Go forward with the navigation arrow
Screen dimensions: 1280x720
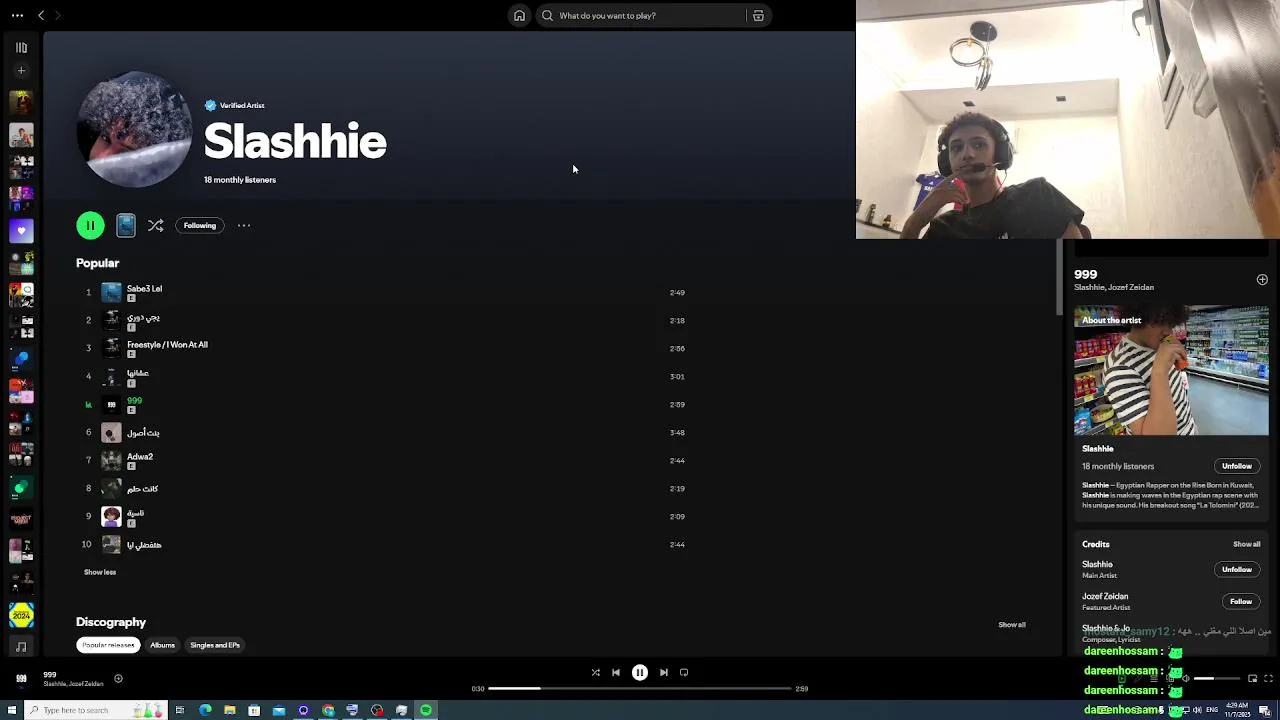(58, 15)
